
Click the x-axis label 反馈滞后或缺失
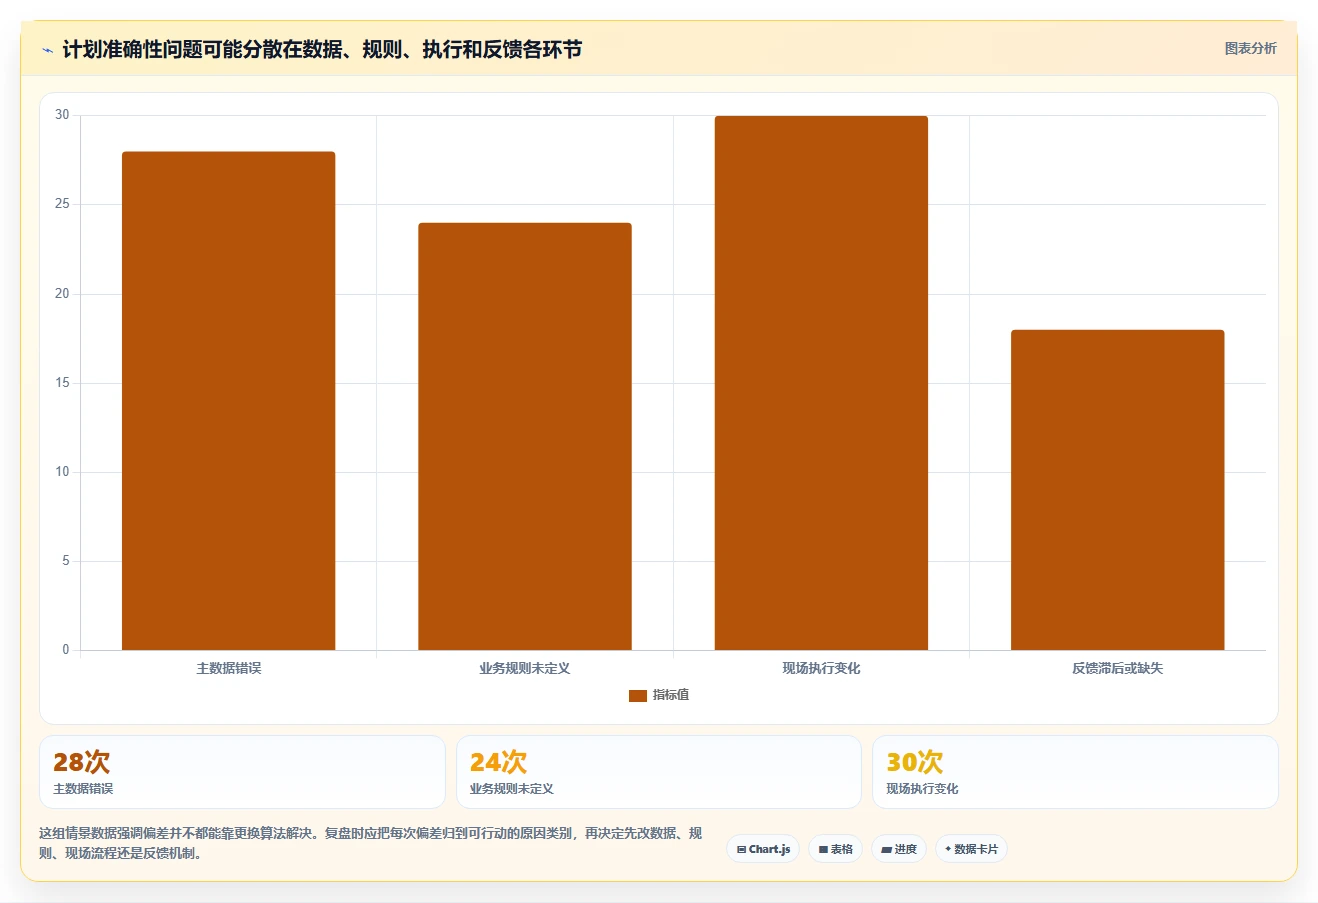pyautogui.click(x=1117, y=668)
